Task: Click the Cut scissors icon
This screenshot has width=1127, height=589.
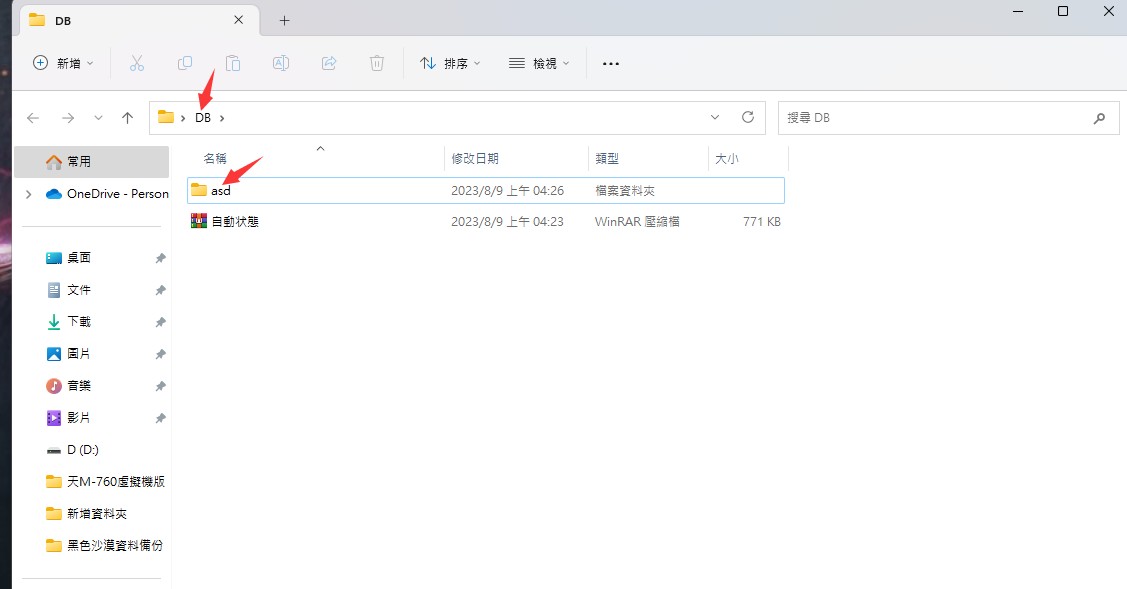Action: tap(137, 63)
